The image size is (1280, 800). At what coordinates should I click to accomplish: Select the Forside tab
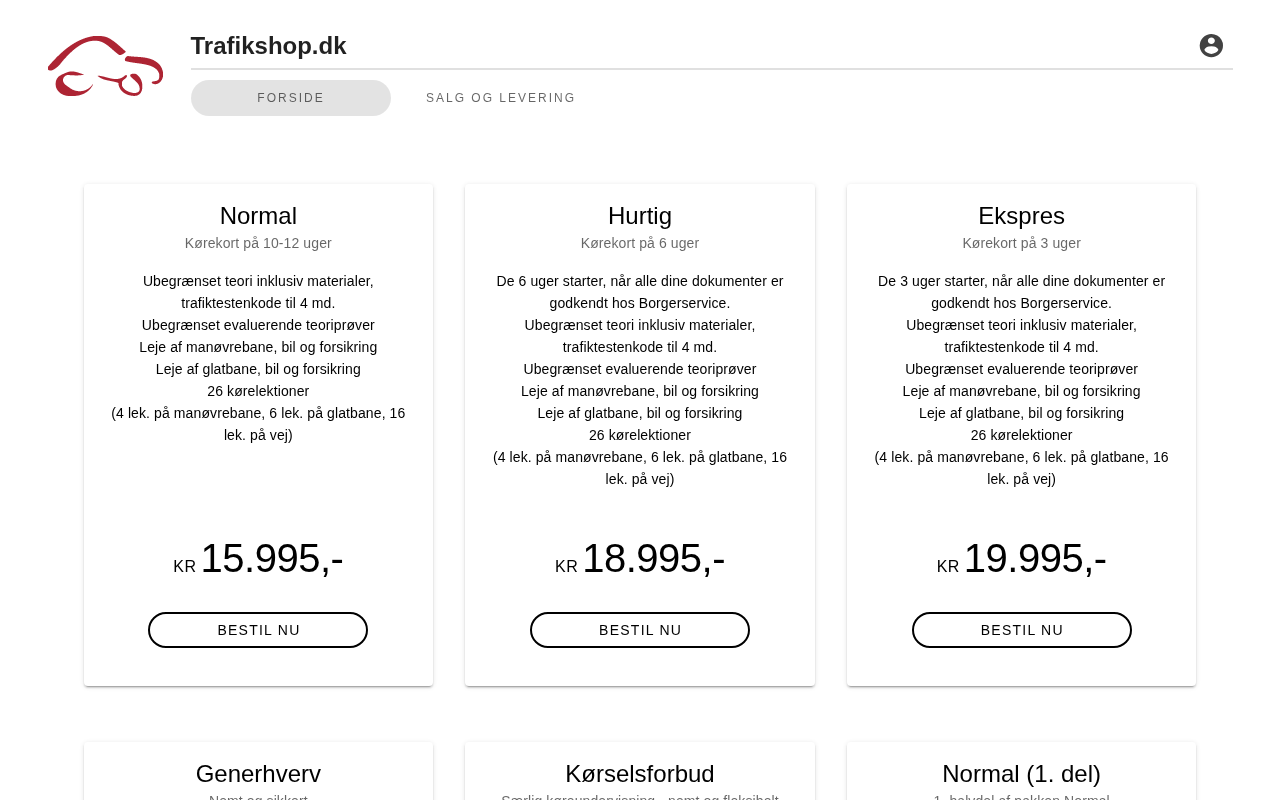(x=291, y=98)
